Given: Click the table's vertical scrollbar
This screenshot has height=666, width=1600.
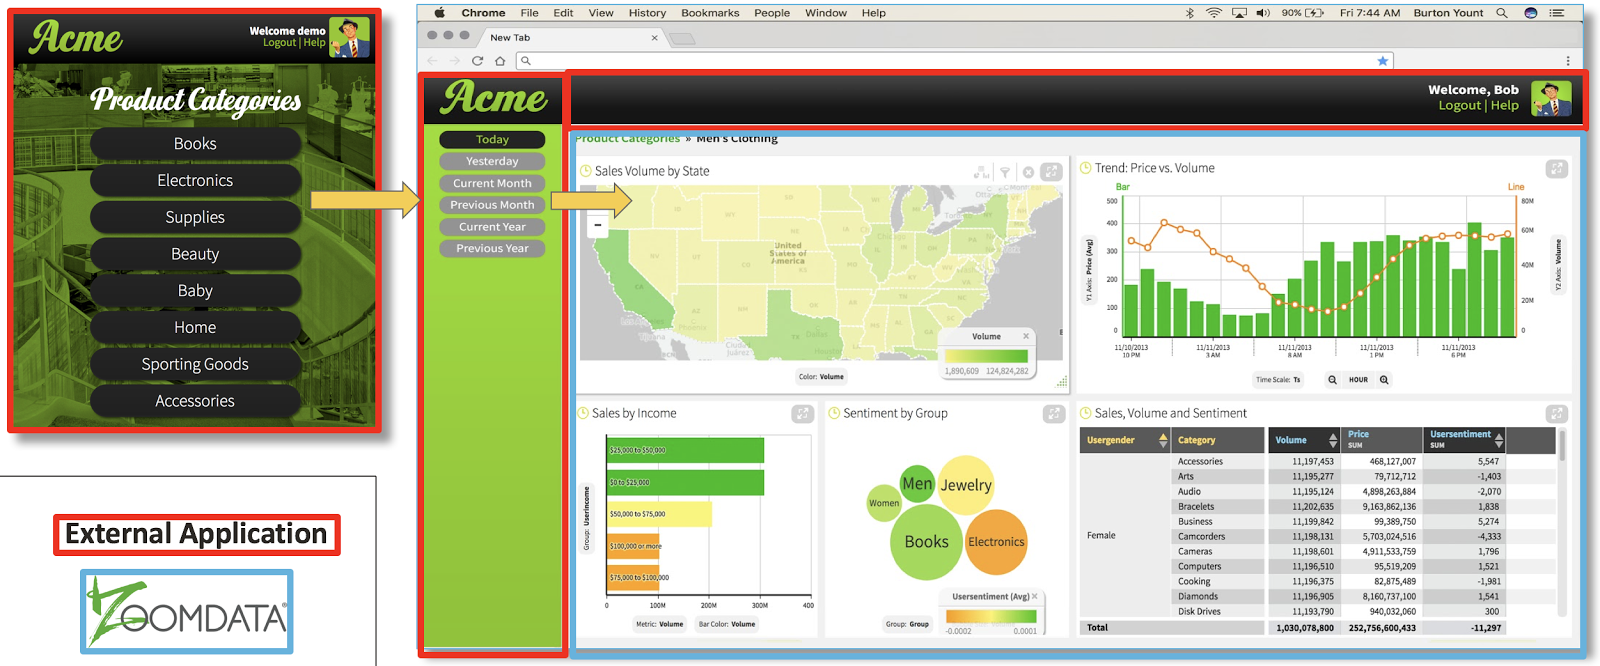Looking at the screenshot, I should (x=1562, y=446).
